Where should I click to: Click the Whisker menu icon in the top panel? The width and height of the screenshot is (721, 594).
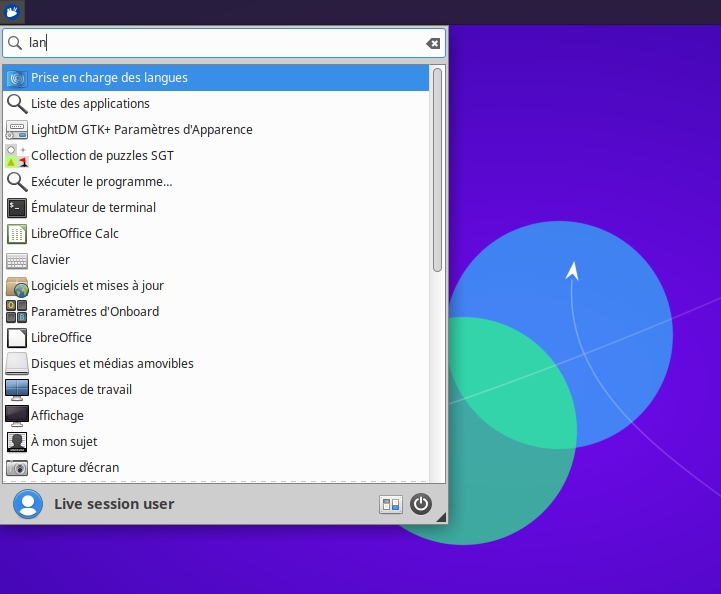[13, 12]
